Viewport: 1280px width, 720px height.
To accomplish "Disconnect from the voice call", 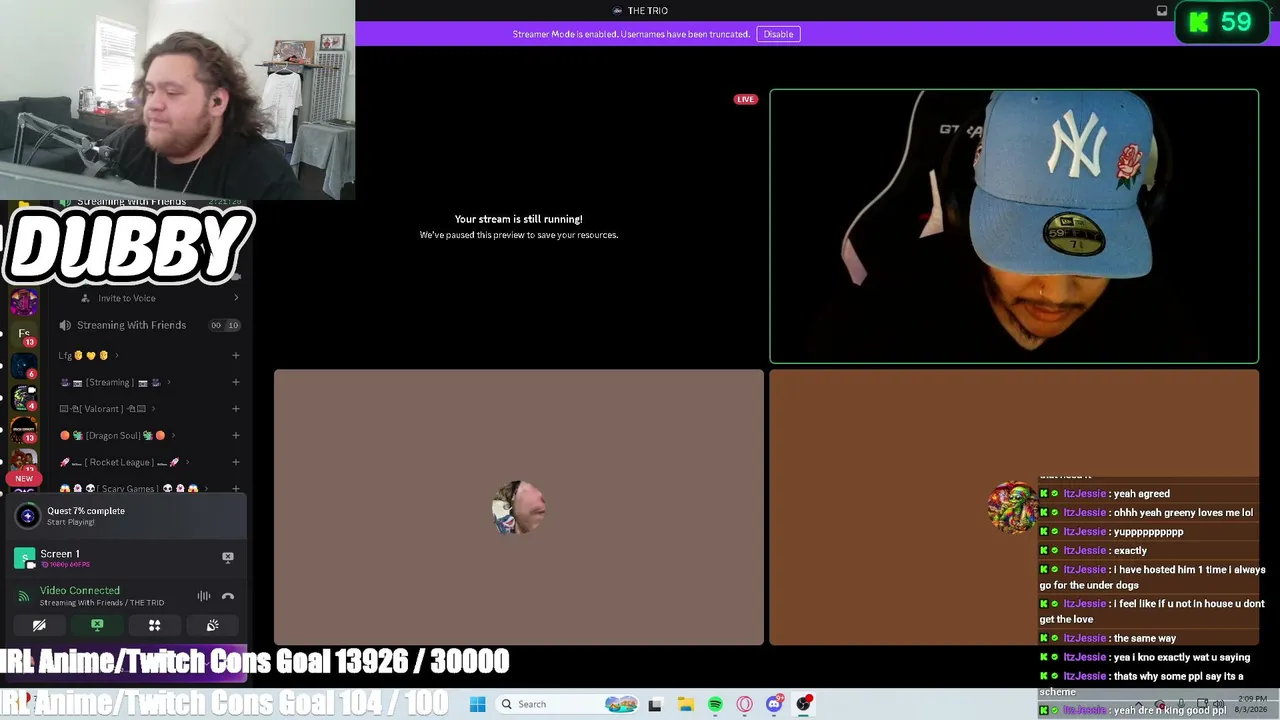I will (x=228, y=596).
